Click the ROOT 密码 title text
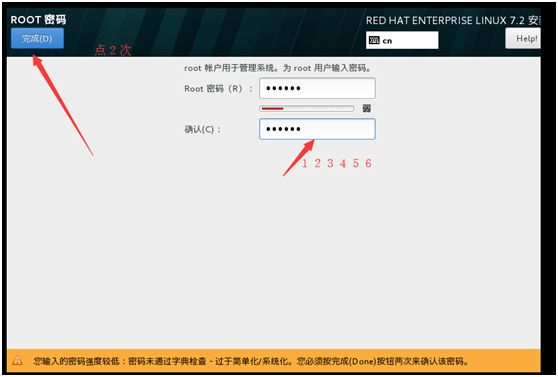The image size is (558, 377). [x=38, y=20]
